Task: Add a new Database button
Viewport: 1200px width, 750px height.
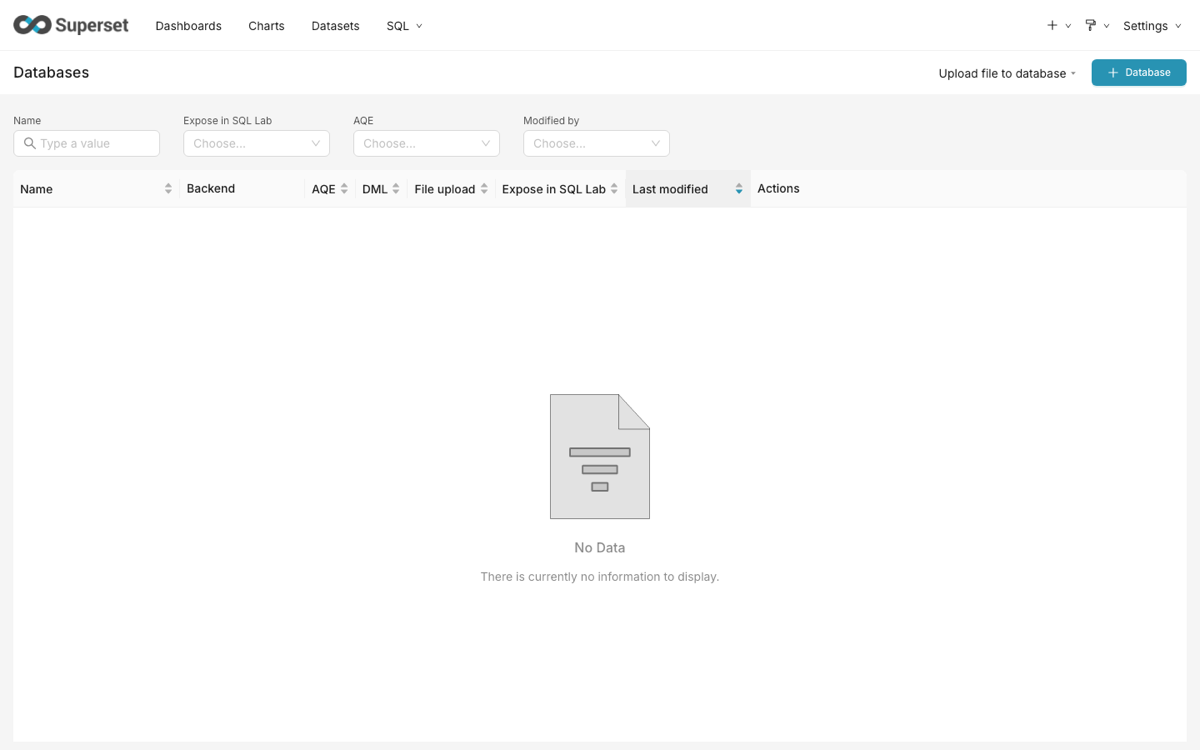Action: 1139,72
